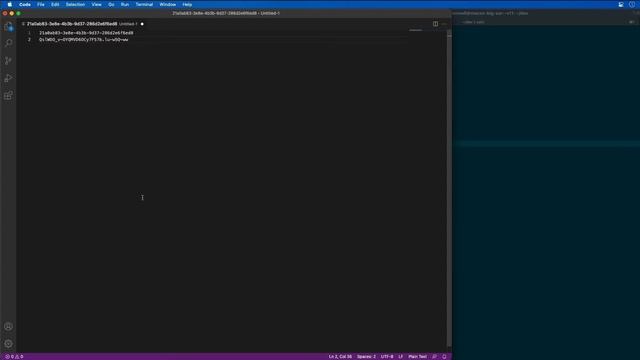The image size is (640, 360).
Task: Click the errors and warnings status indicator
Action: 14,357
